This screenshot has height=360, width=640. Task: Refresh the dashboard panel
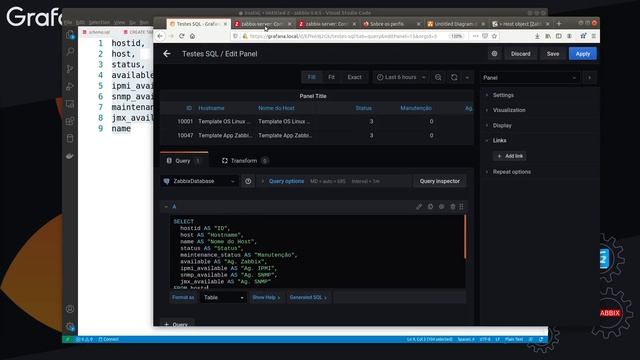[x=454, y=77]
